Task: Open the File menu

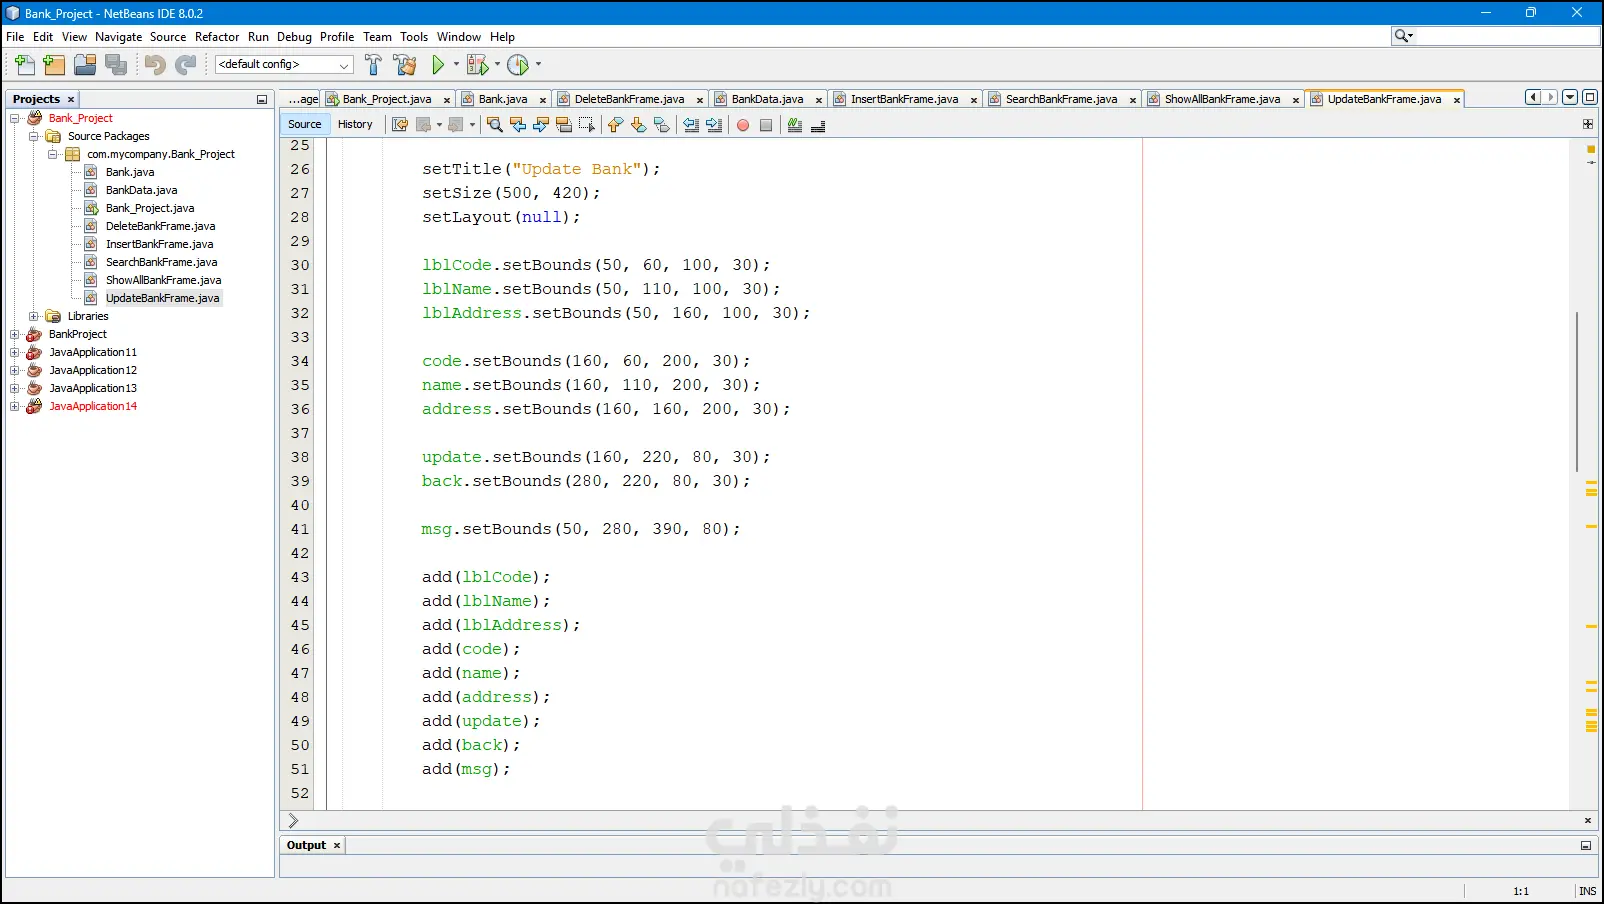Action: (x=15, y=37)
